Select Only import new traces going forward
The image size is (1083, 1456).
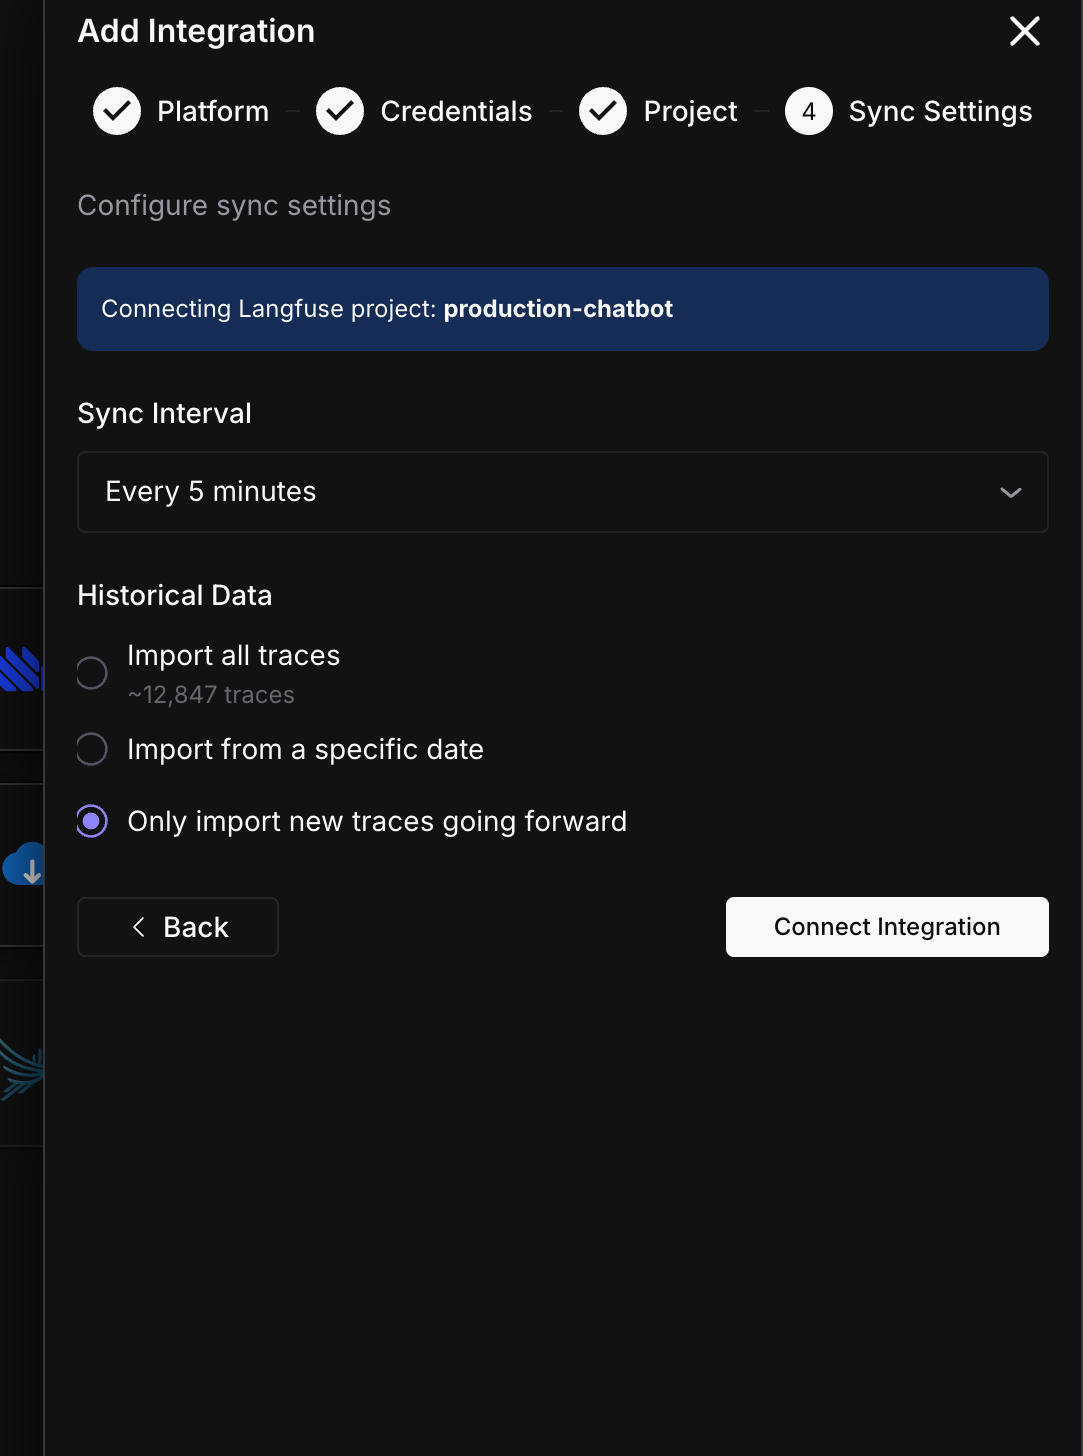91,821
